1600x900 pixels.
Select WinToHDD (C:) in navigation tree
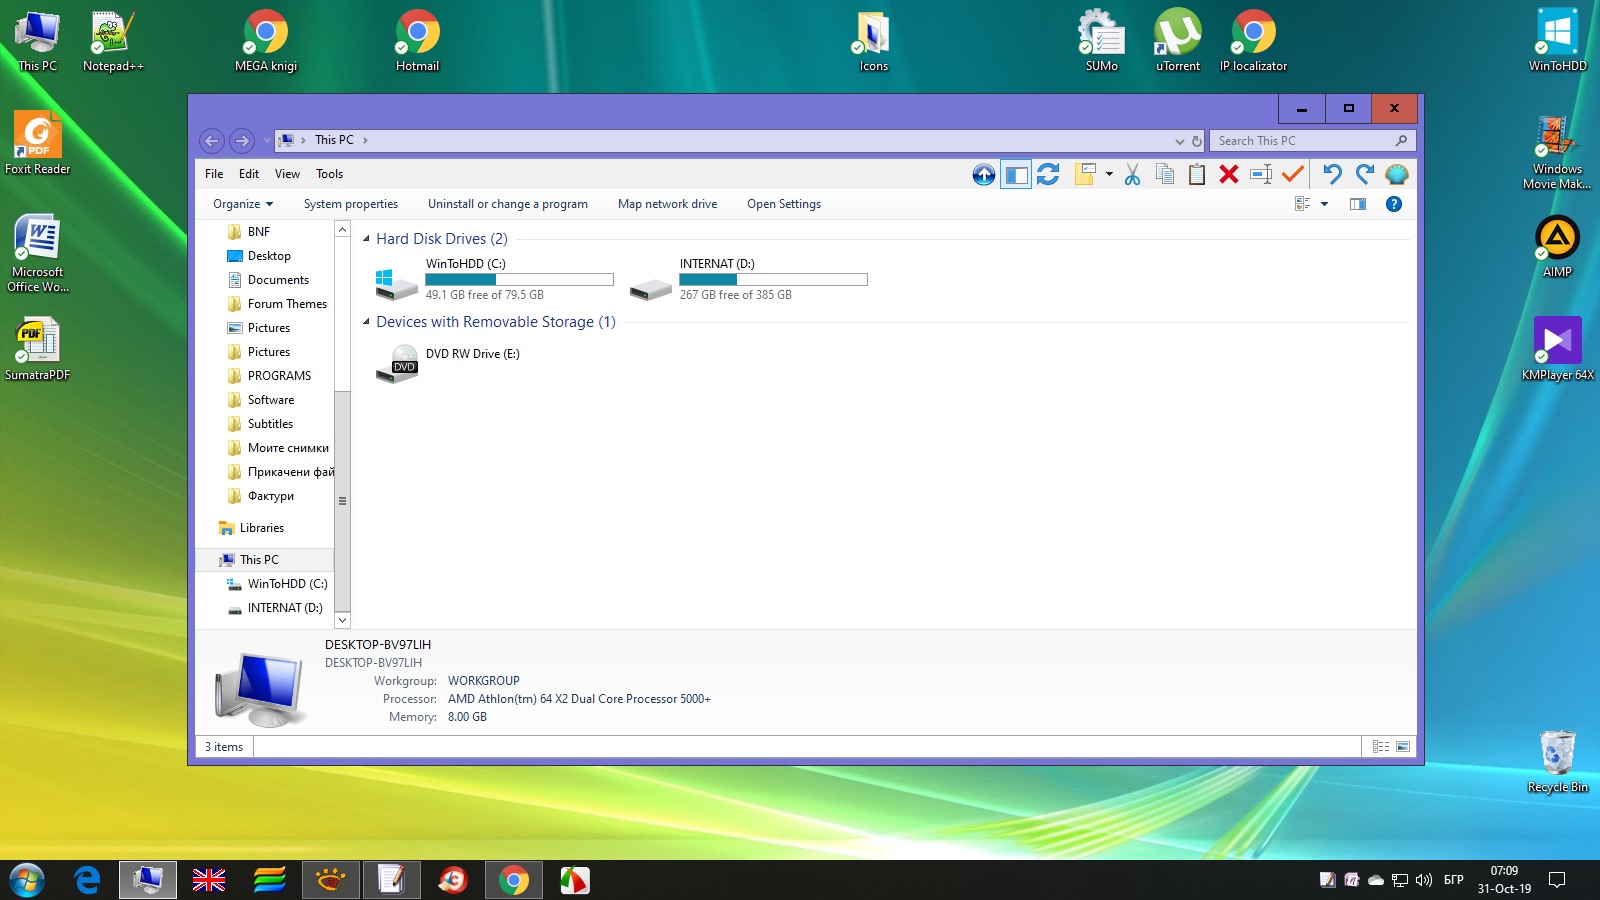[x=277, y=584]
